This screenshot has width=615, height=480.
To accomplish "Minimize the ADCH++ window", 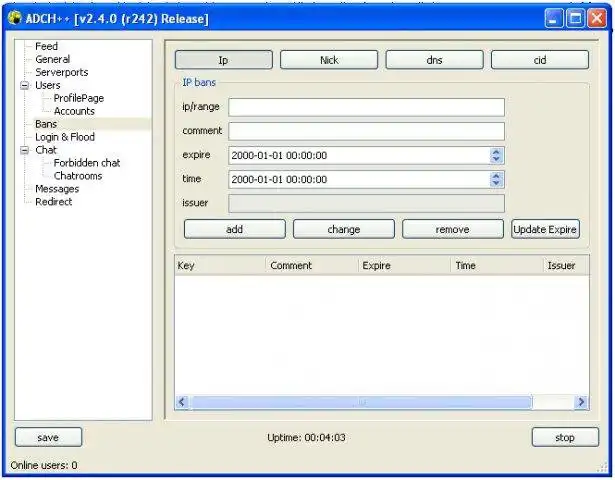I will coord(554,18).
